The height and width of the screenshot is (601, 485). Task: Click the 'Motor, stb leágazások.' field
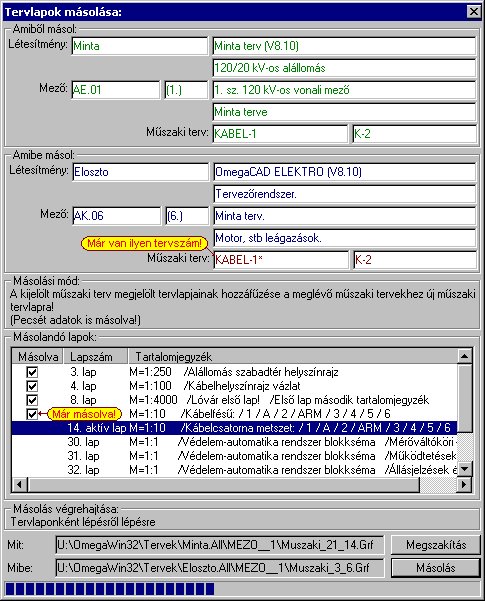tap(345, 238)
